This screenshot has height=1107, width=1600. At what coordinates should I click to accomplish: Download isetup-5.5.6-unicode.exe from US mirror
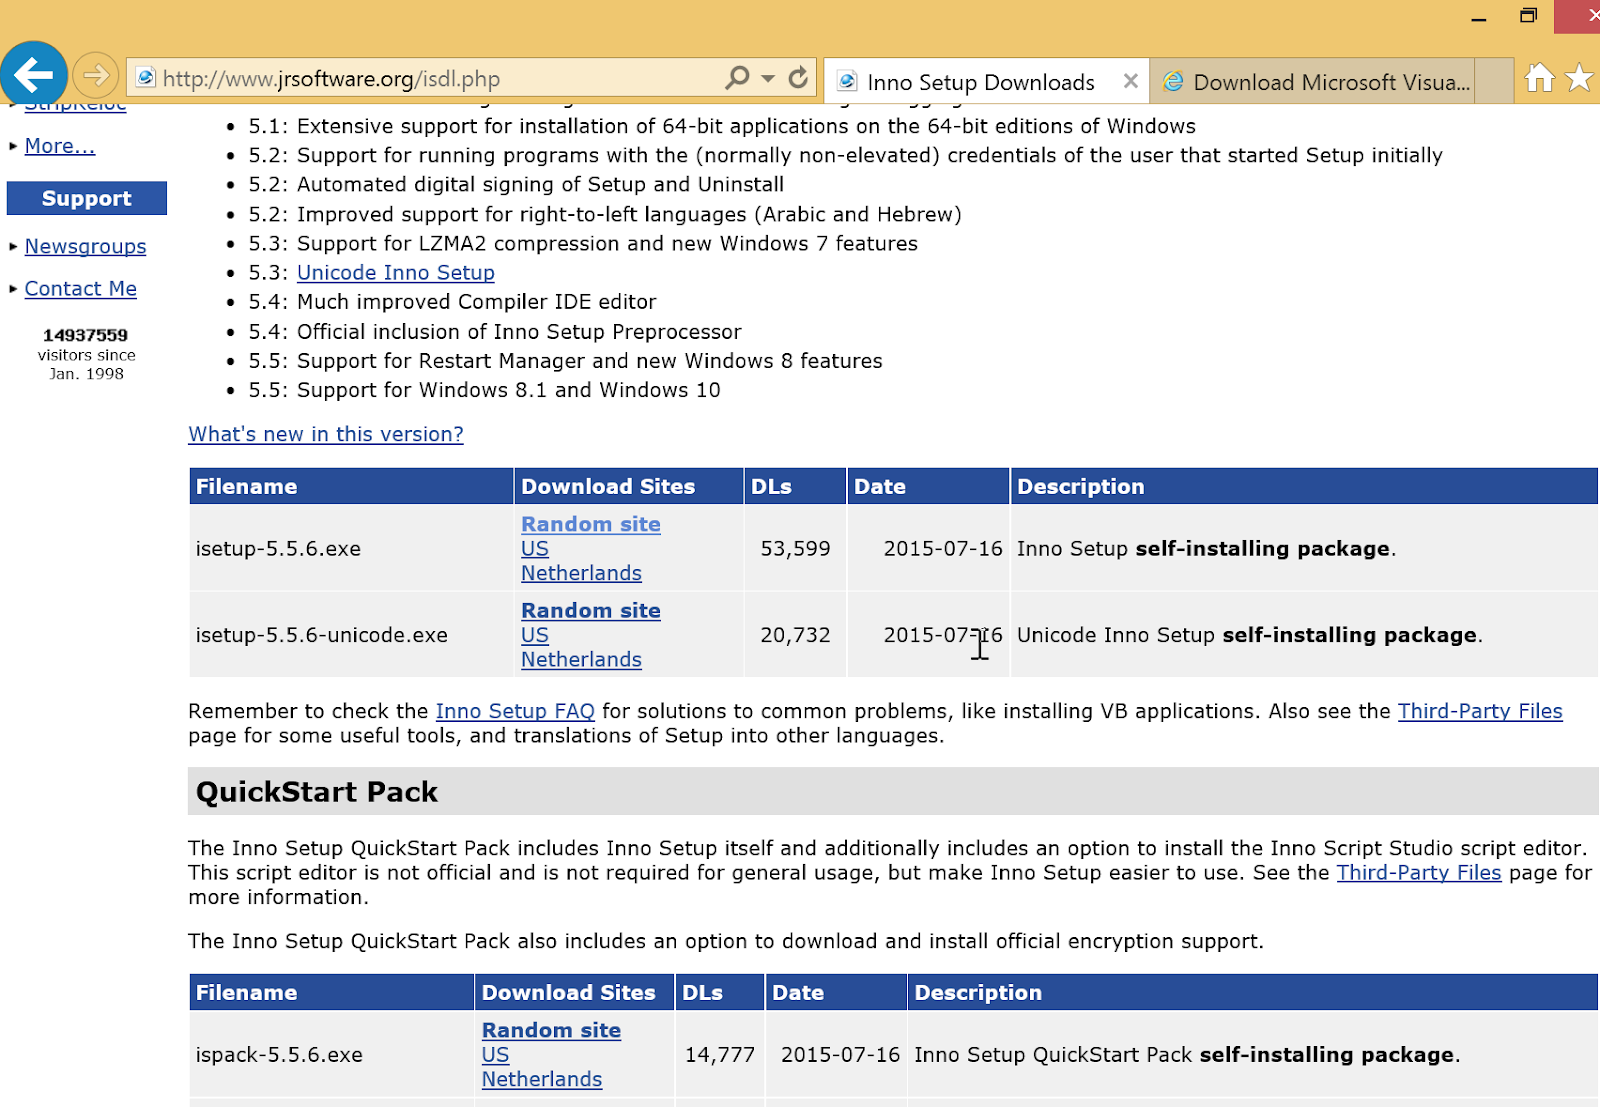click(535, 635)
